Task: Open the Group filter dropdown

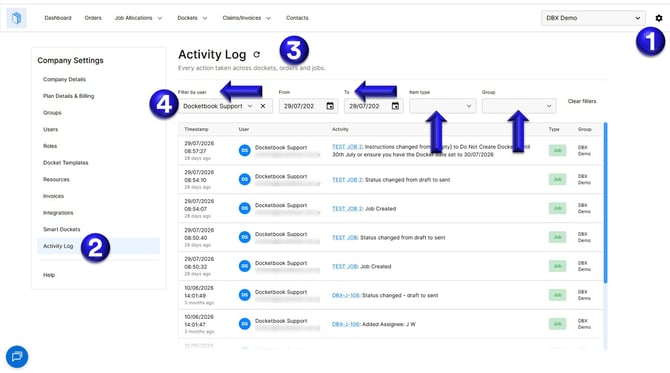Action: click(x=519, y=106)
